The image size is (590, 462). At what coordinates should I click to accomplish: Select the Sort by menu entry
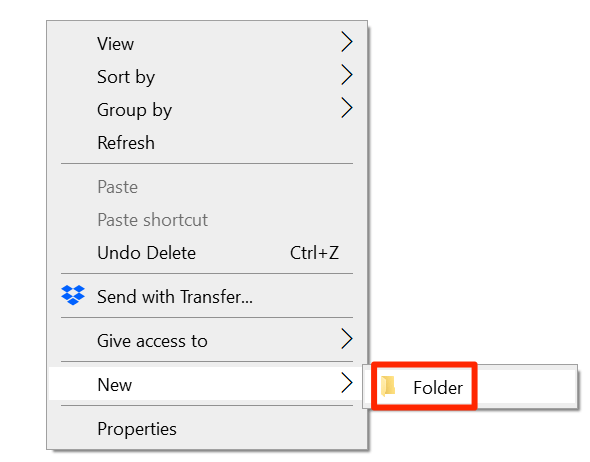(207, 77)
